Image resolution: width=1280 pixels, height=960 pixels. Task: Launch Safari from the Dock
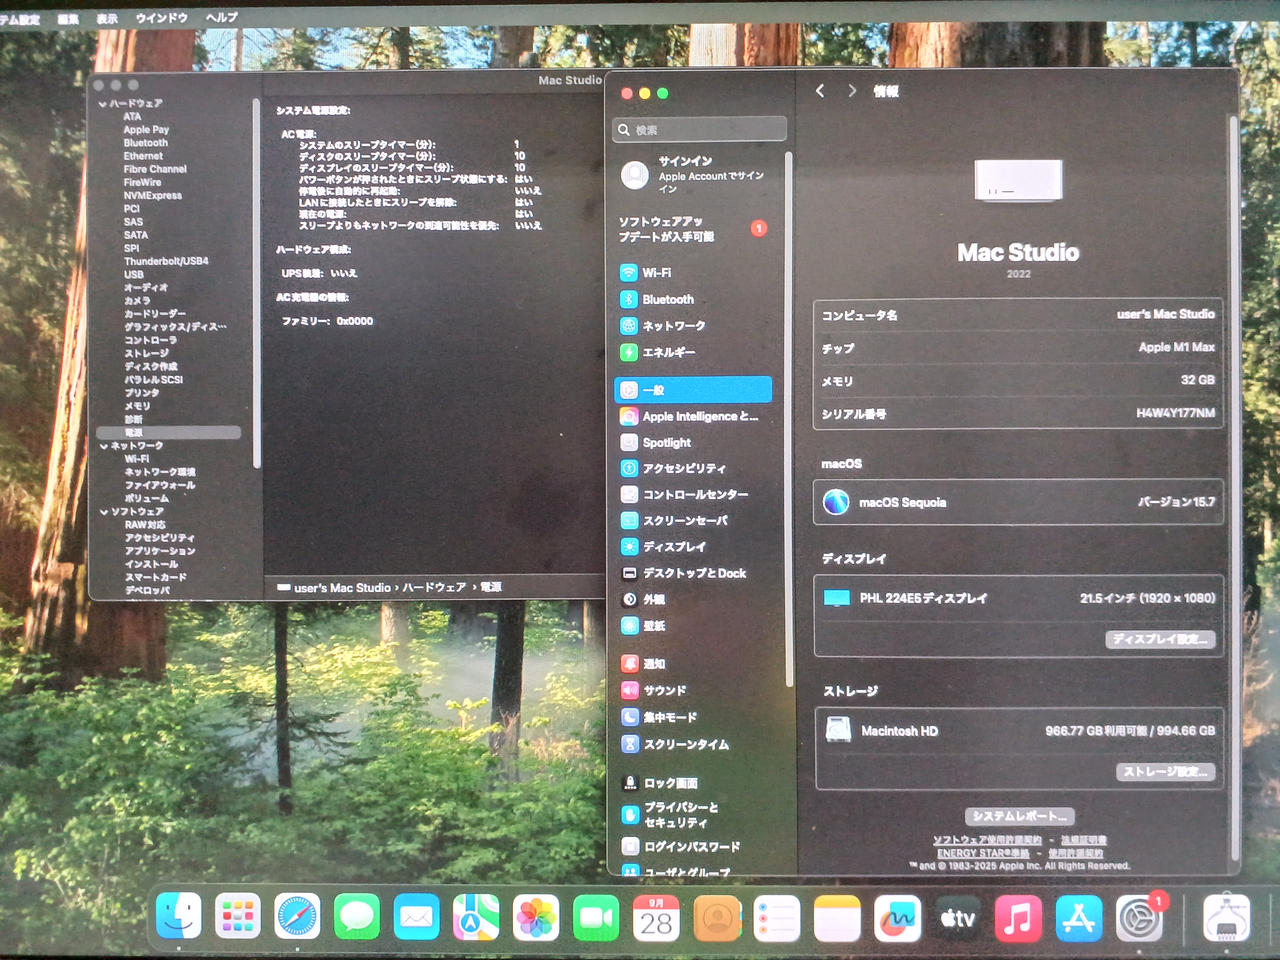(x=297, y=917)
